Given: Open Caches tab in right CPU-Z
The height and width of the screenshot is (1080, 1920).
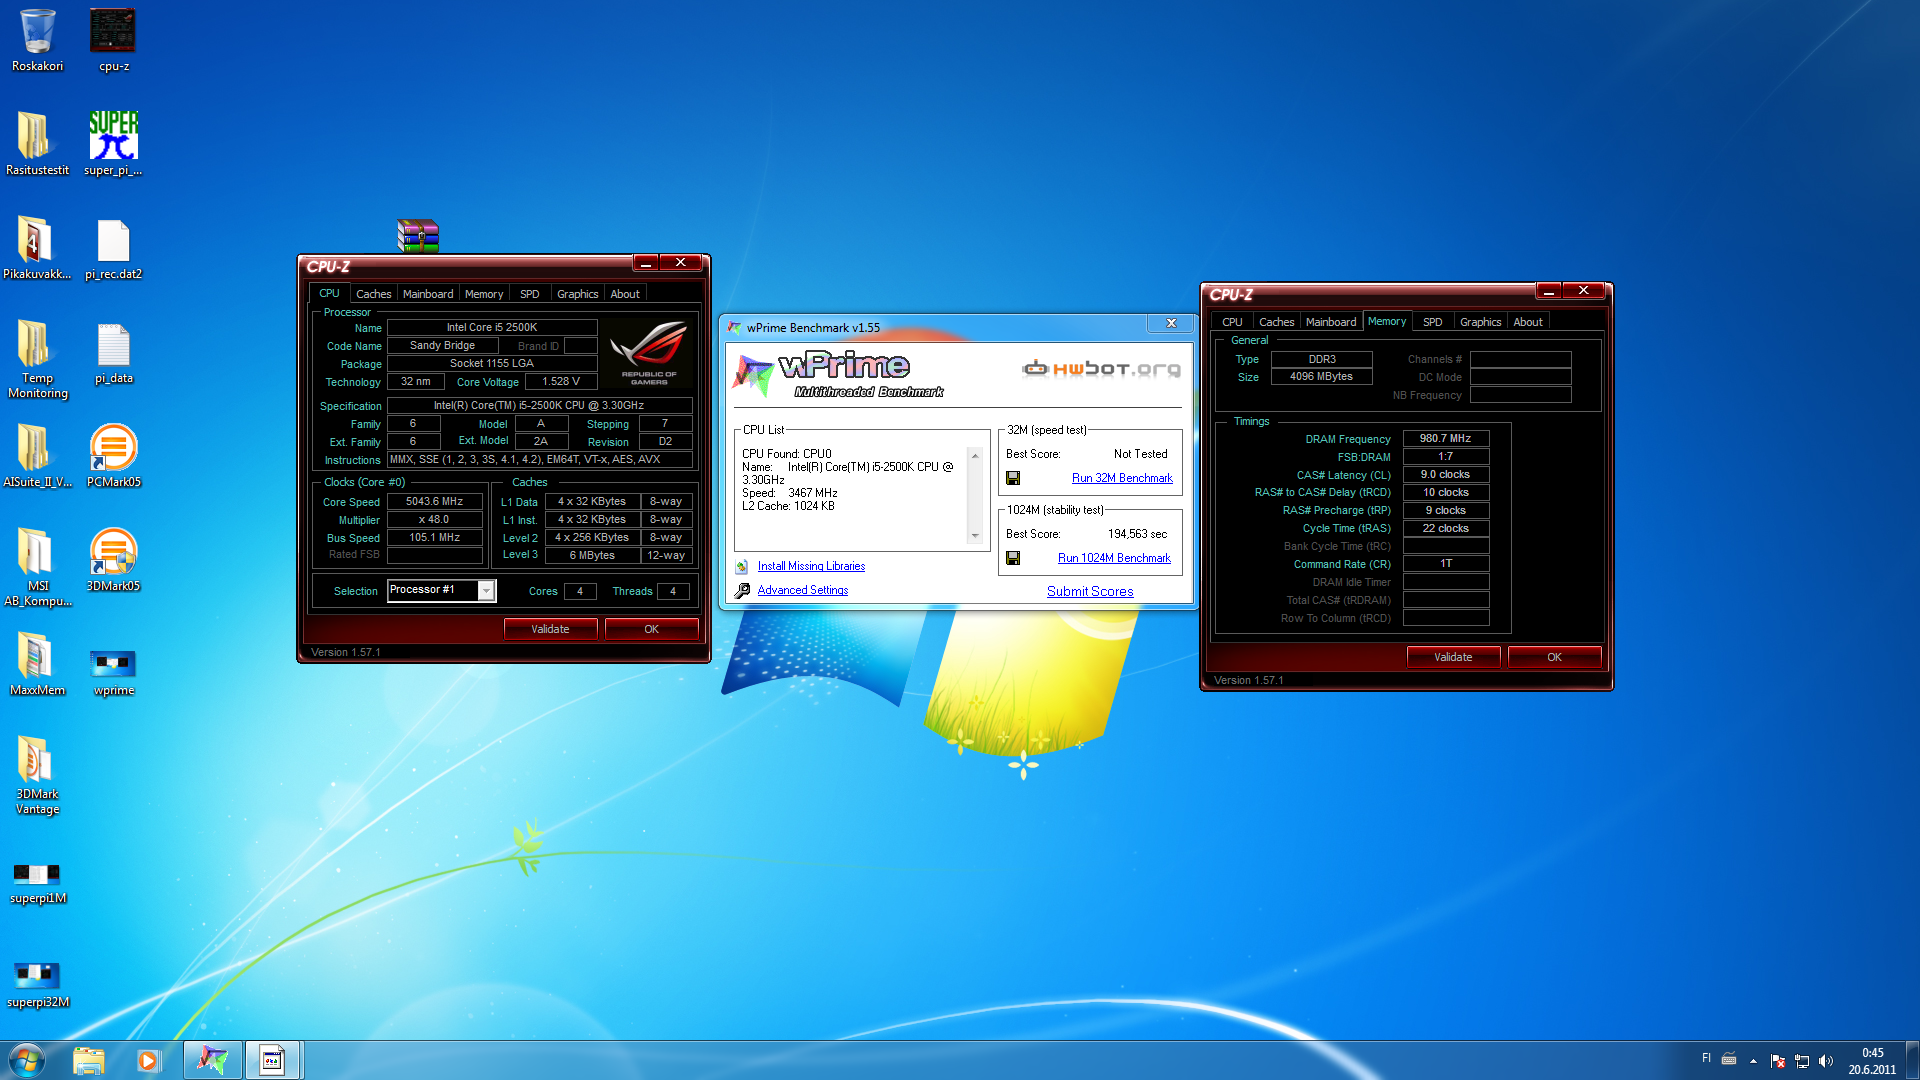Looking at the screenshot, I should click(x=1277, y=322).
